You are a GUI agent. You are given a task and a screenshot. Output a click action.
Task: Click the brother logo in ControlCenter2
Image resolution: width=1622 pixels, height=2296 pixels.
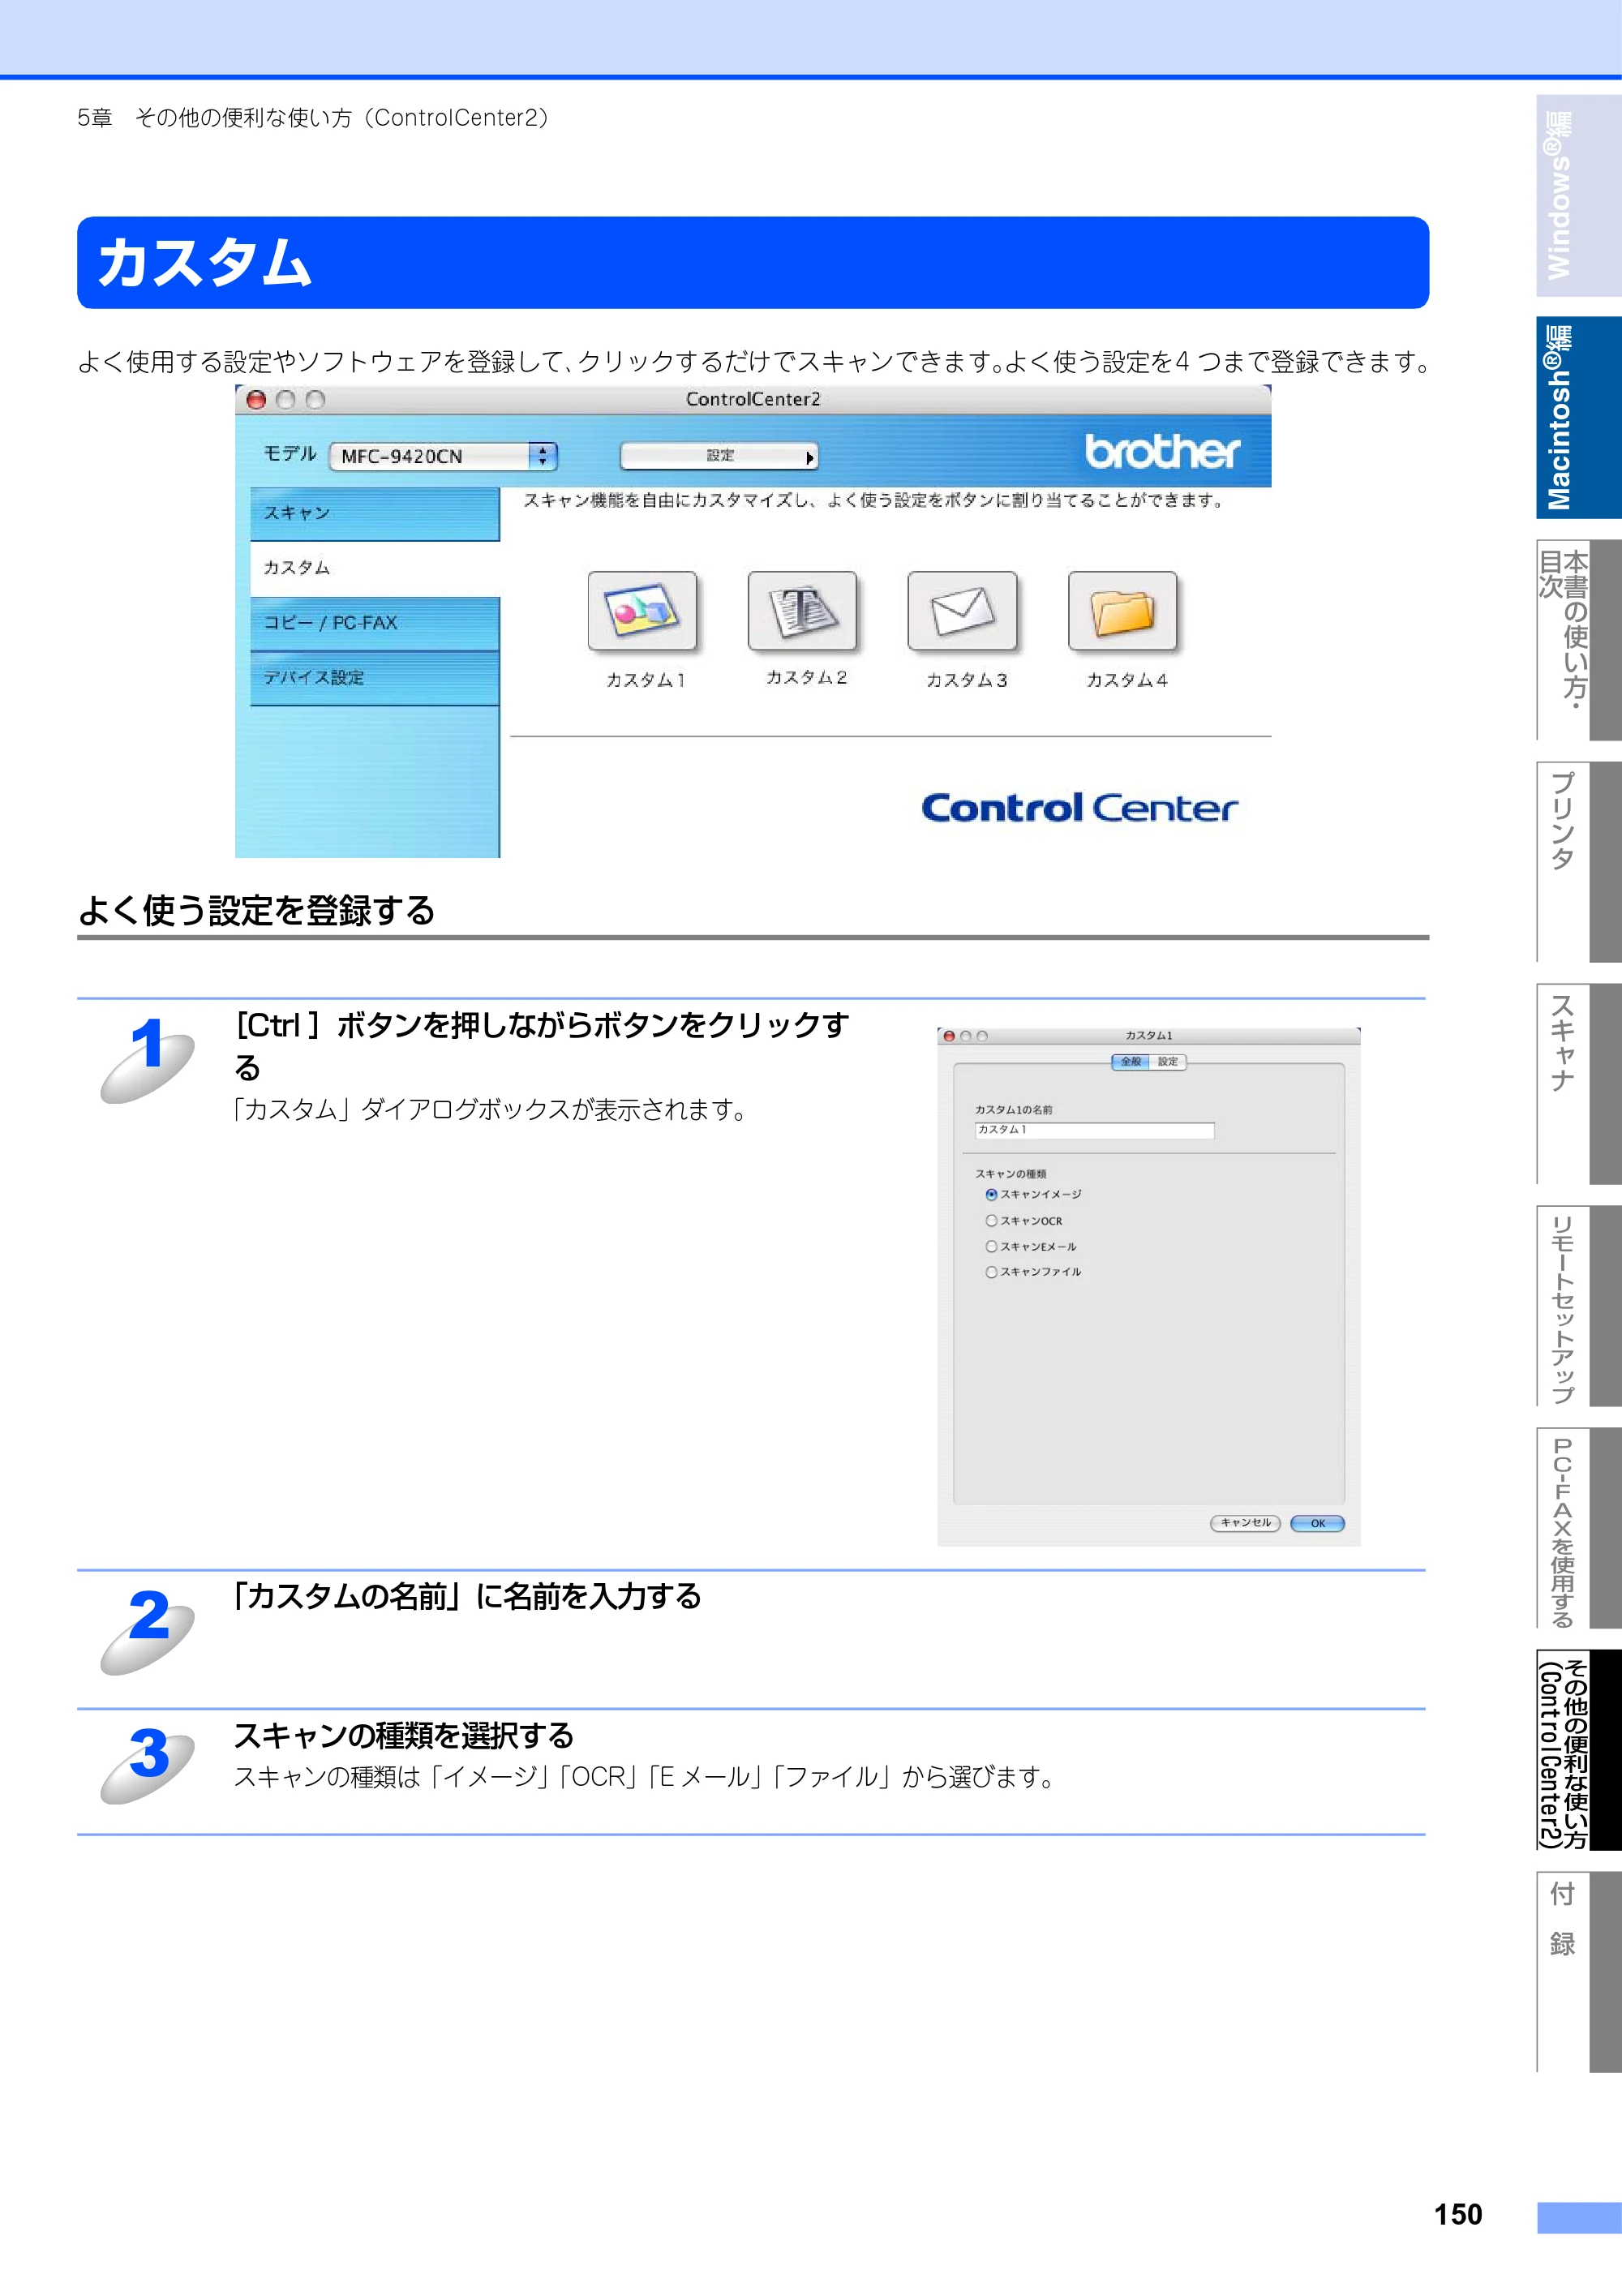[1162, 451]
